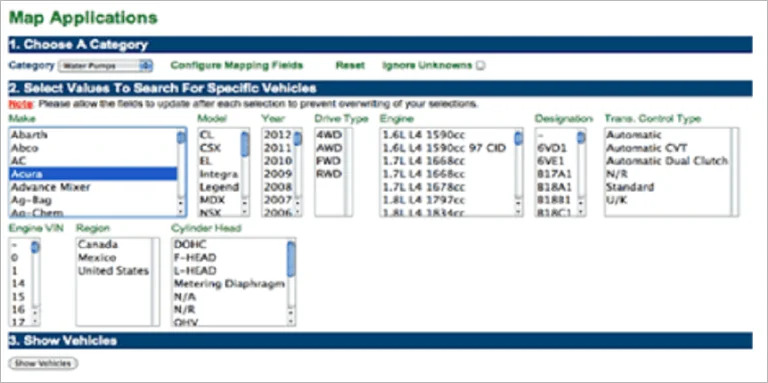Click the Make list scrollbar down arrow

coord(182,212)
